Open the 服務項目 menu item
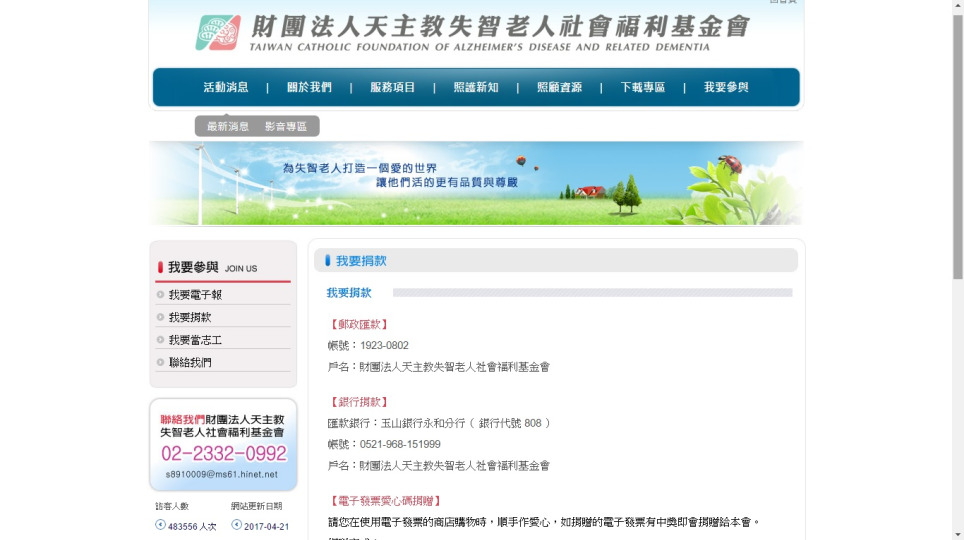The image size is (964, 540). [x=392, y=87]
